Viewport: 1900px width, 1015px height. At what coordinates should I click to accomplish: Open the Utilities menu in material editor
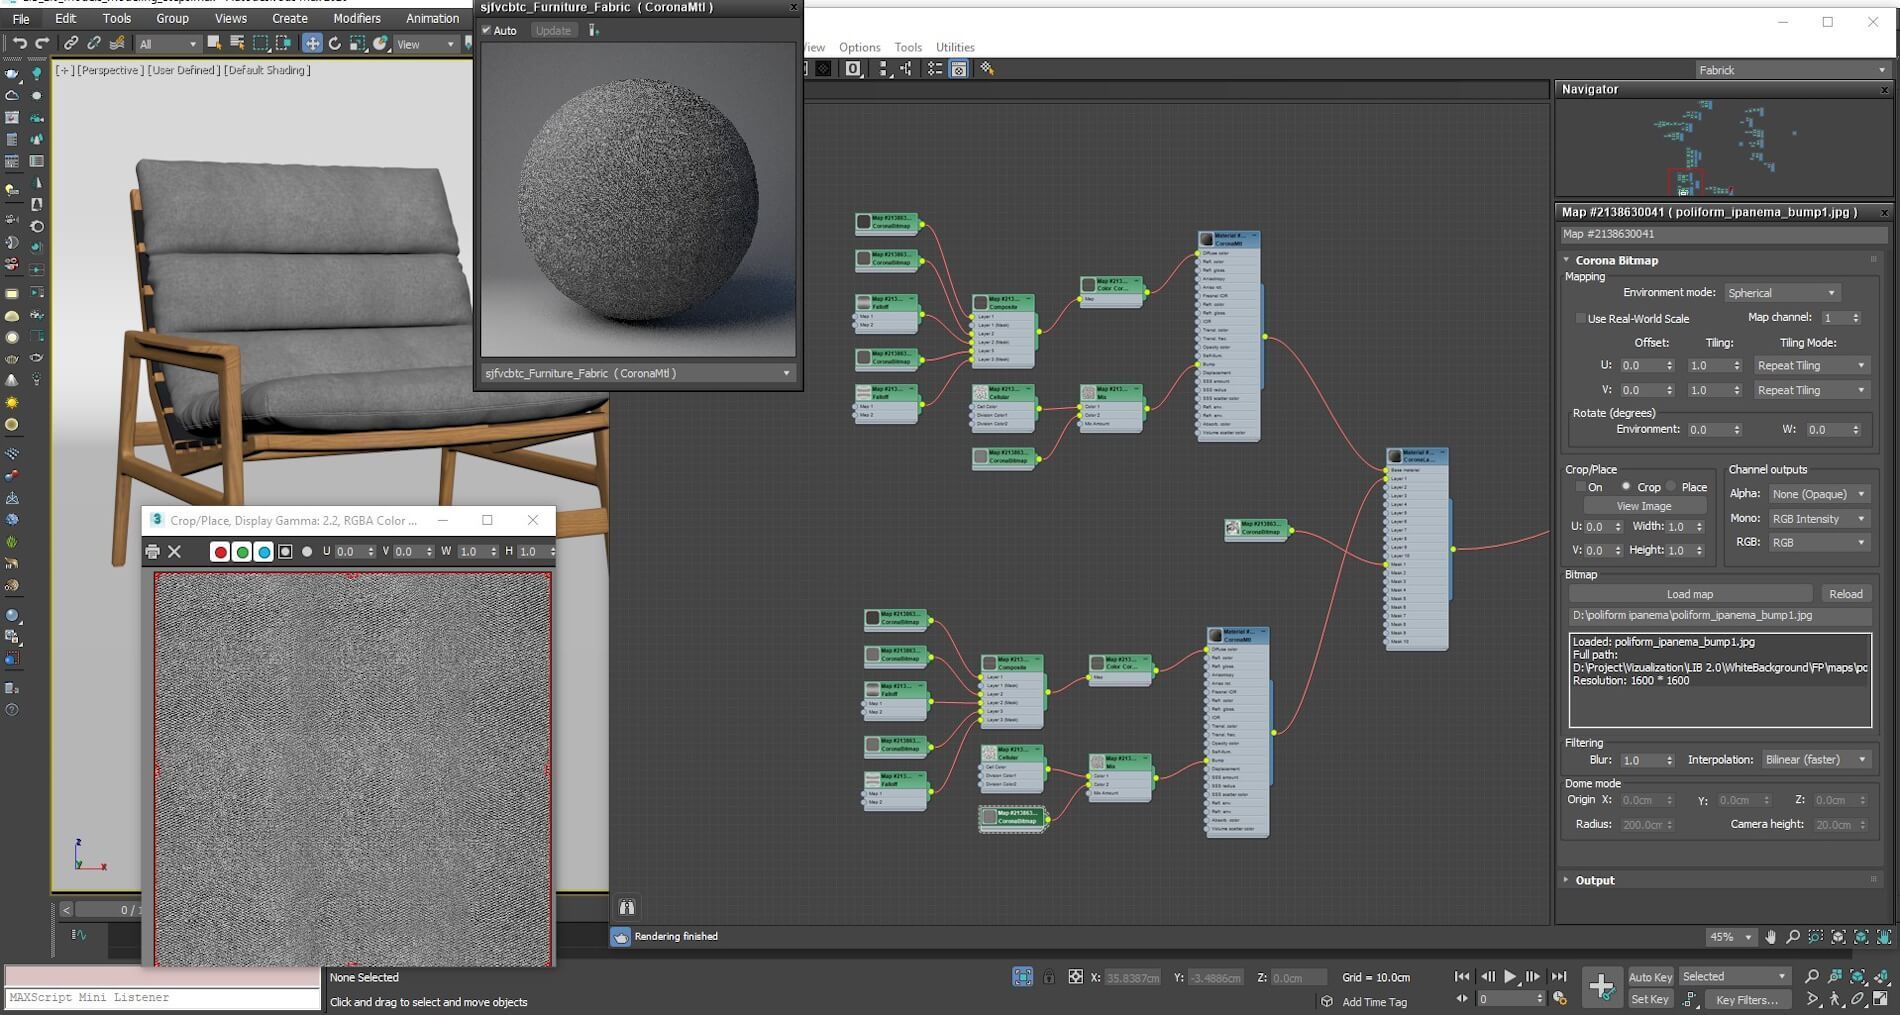pos(954,47)
